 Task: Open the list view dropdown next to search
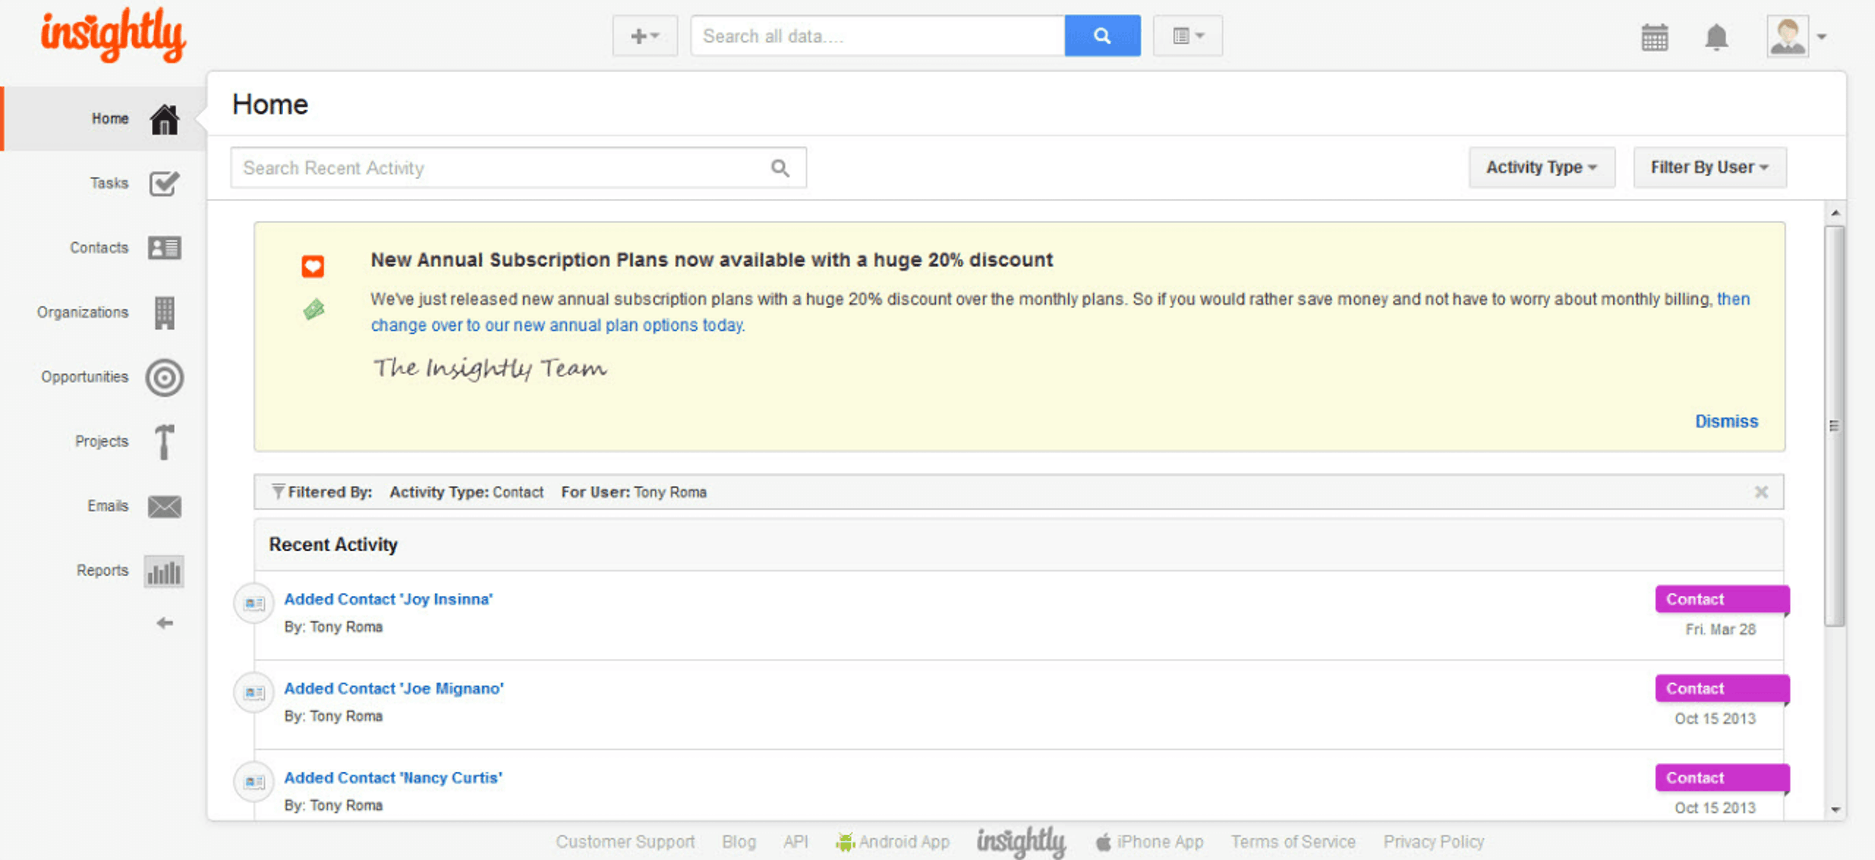[1187, 36]
